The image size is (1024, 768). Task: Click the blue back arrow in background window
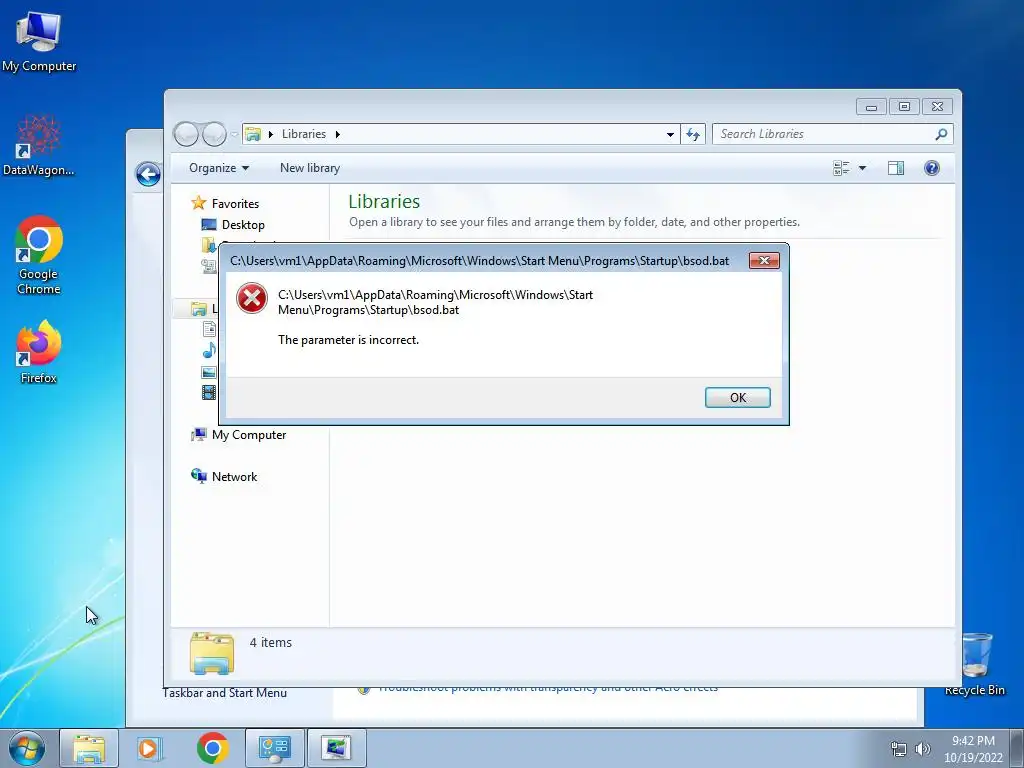148,174
